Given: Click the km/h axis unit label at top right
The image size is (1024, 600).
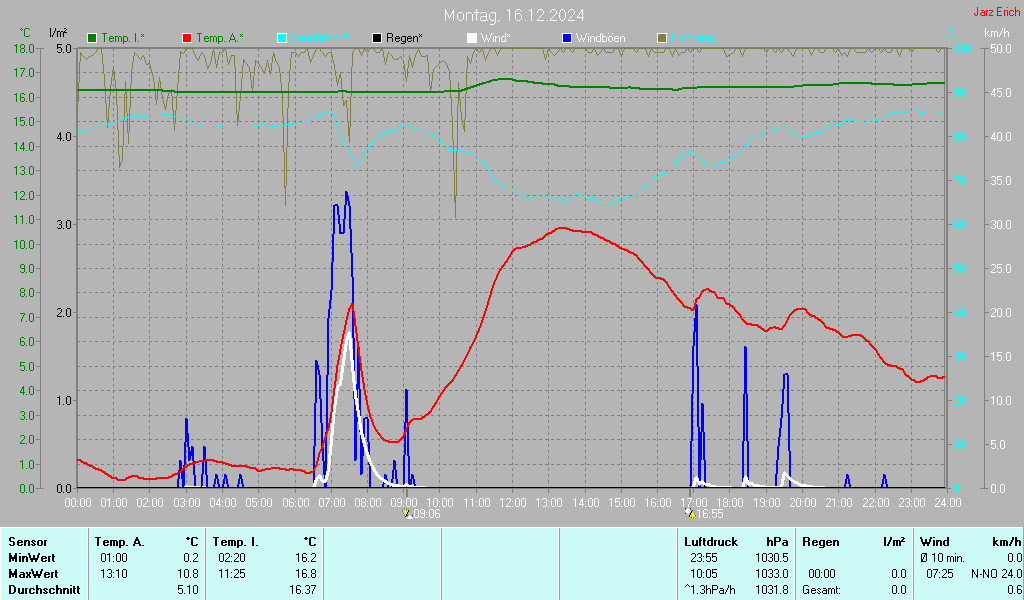Looking at the screenshot, I should [996, 33].
